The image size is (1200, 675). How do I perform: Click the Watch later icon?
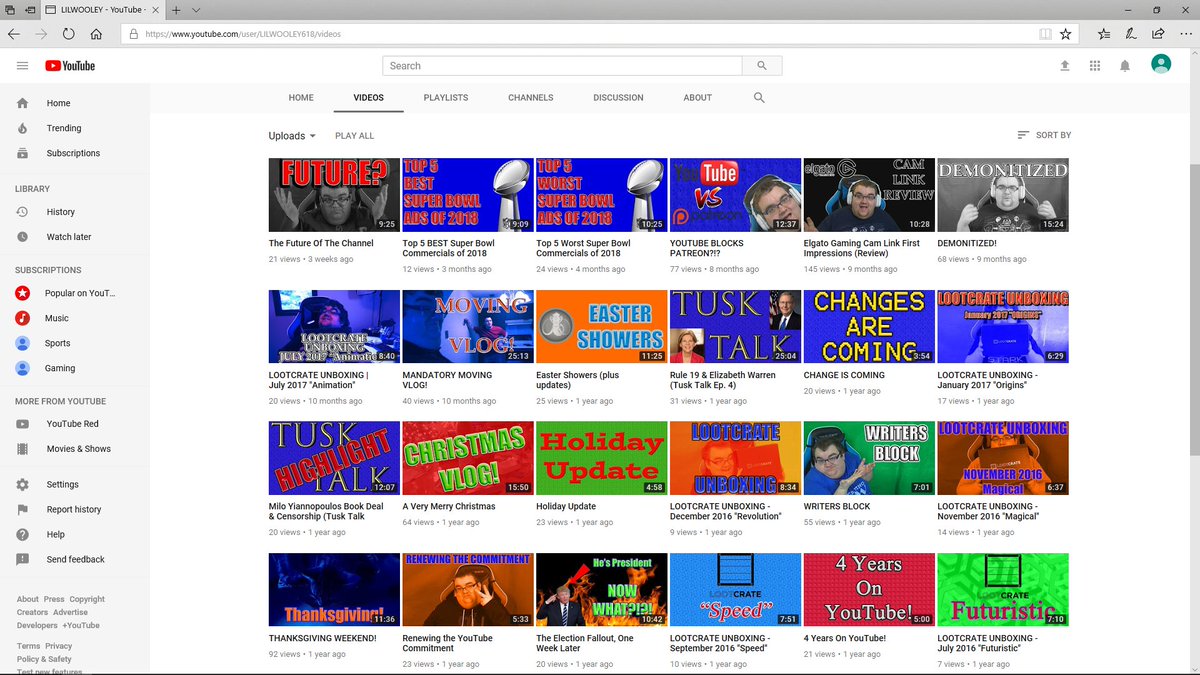click(x=23, y=237)
